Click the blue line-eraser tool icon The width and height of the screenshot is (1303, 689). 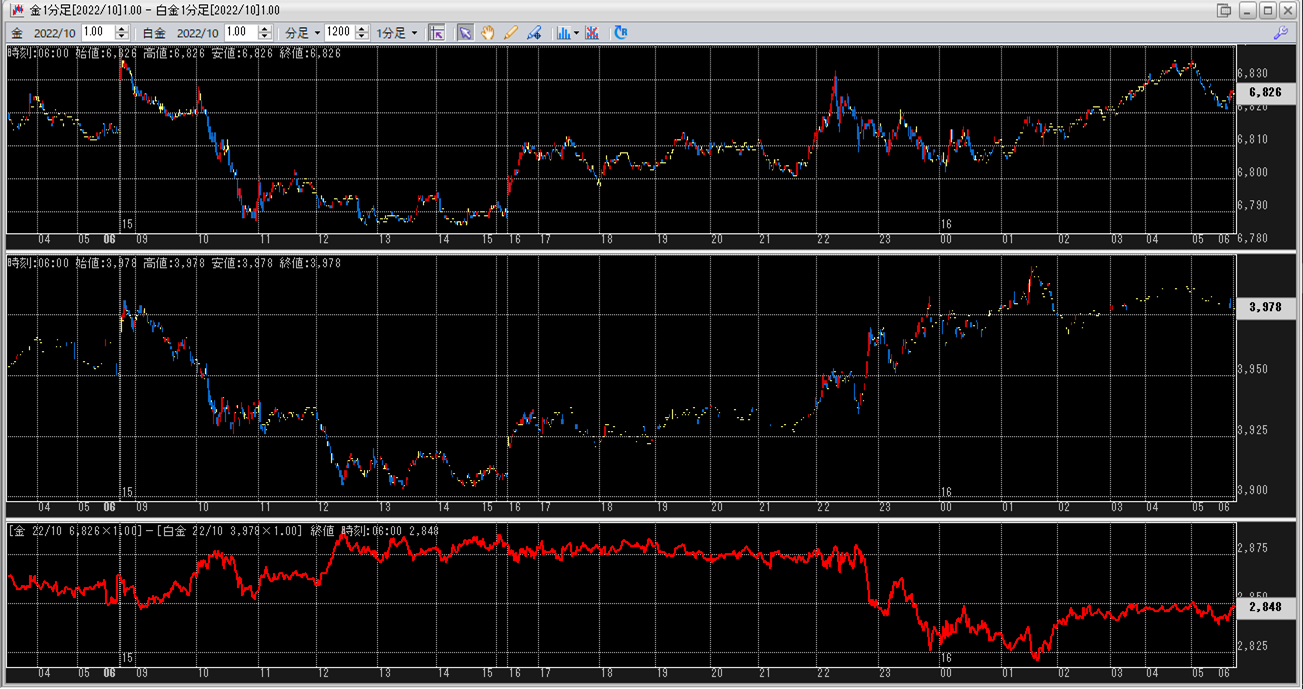tap(535, 32)
